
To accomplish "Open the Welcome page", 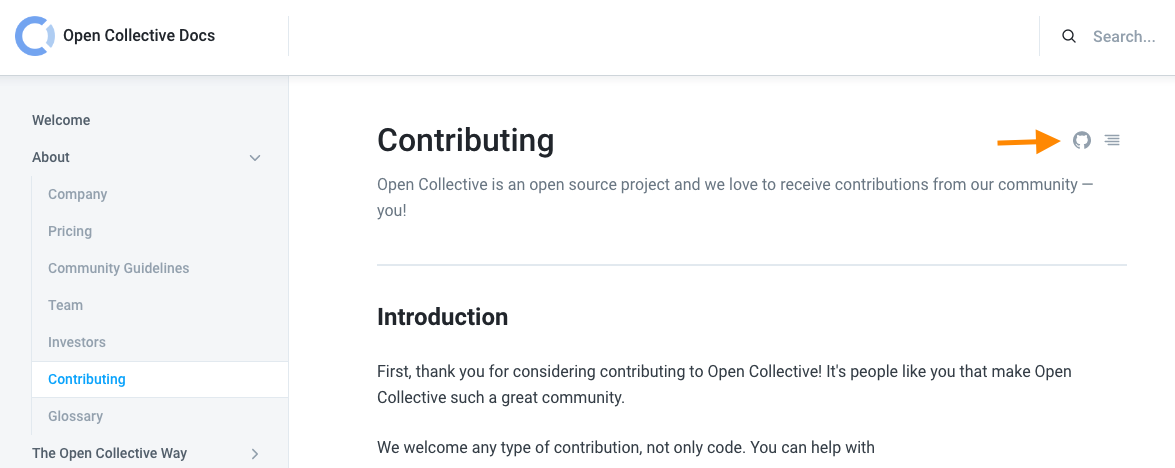I will pyautogui.click(x=61, y=120).
